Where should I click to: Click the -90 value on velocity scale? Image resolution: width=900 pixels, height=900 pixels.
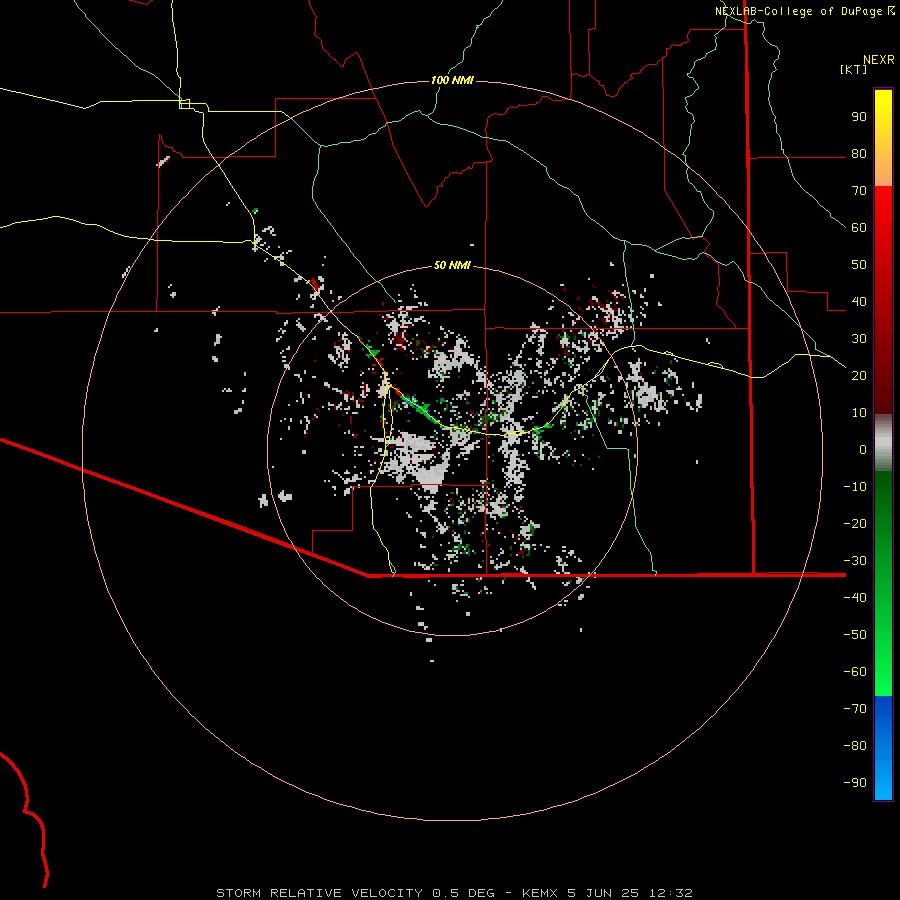point(855,783)
